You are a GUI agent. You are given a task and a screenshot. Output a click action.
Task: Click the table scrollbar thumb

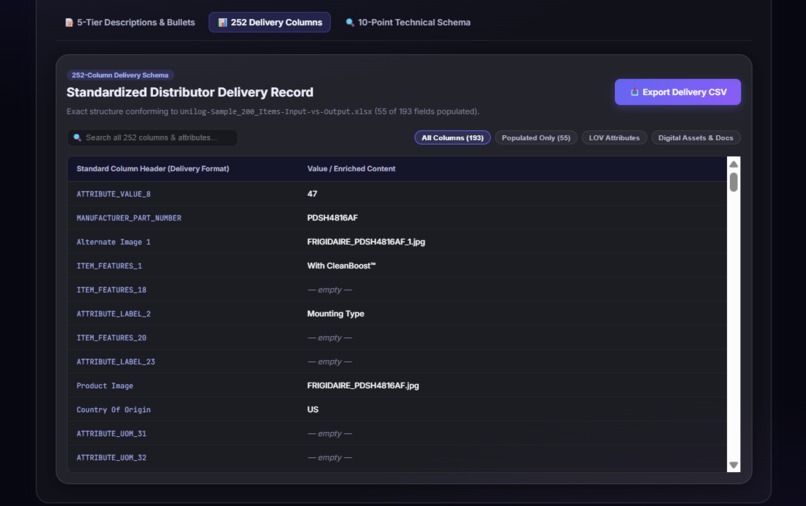pos(734,182)
